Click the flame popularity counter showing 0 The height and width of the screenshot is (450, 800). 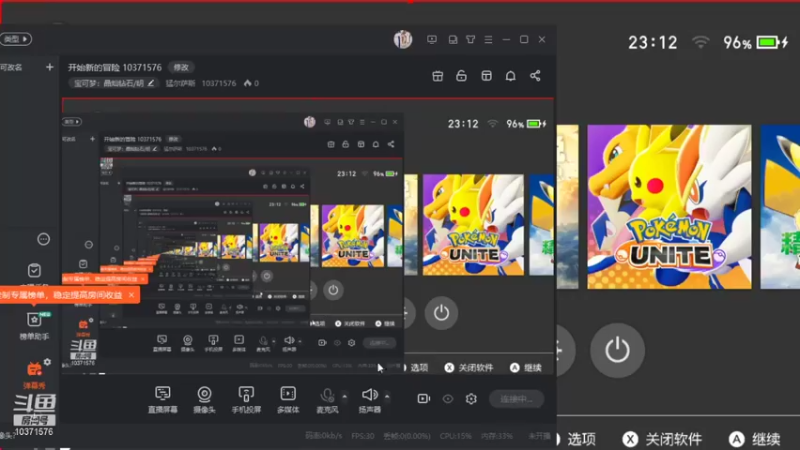(251, 83)
